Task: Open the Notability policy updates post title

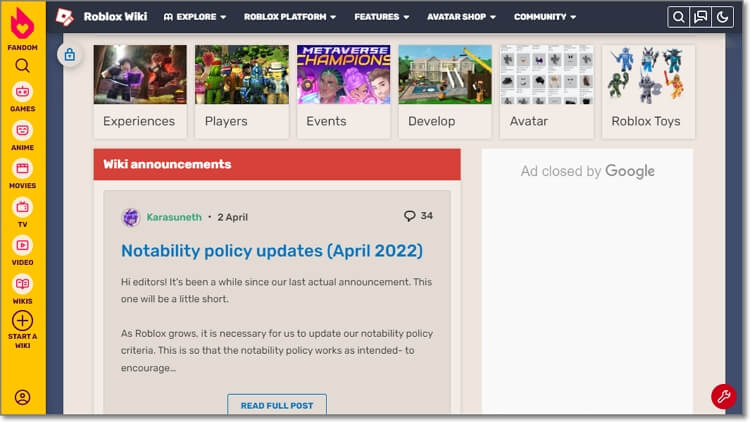Action: [272, 250]
